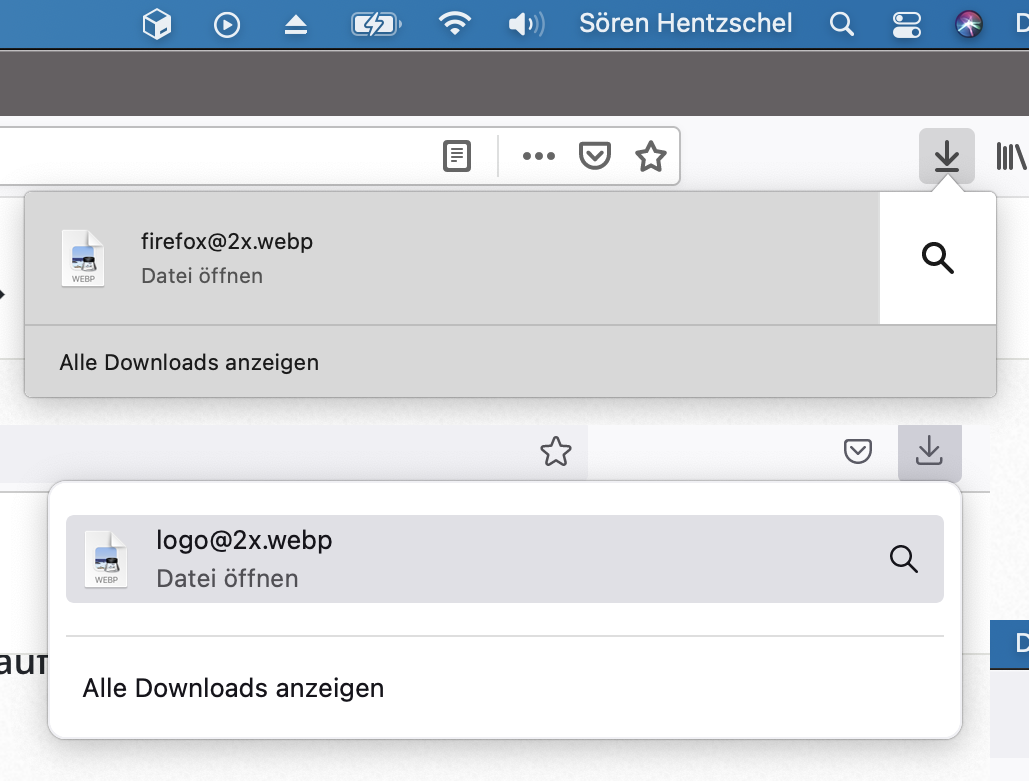Screen dimensions: 1029x781
Task: Show firefox@2x.webp in Finder magnifier
Action: 937,258
